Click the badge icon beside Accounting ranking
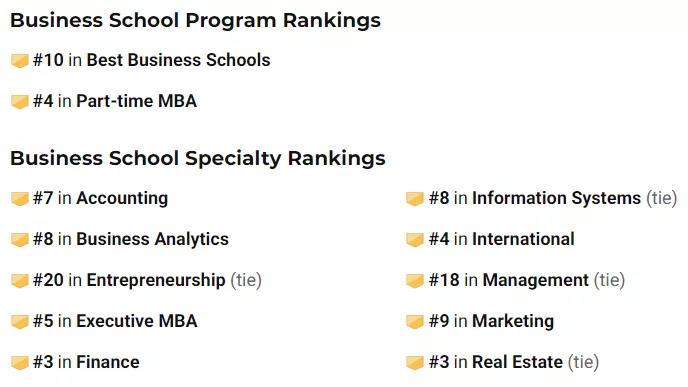This screenshot has height=387, width=688. [x=20, y=199]
